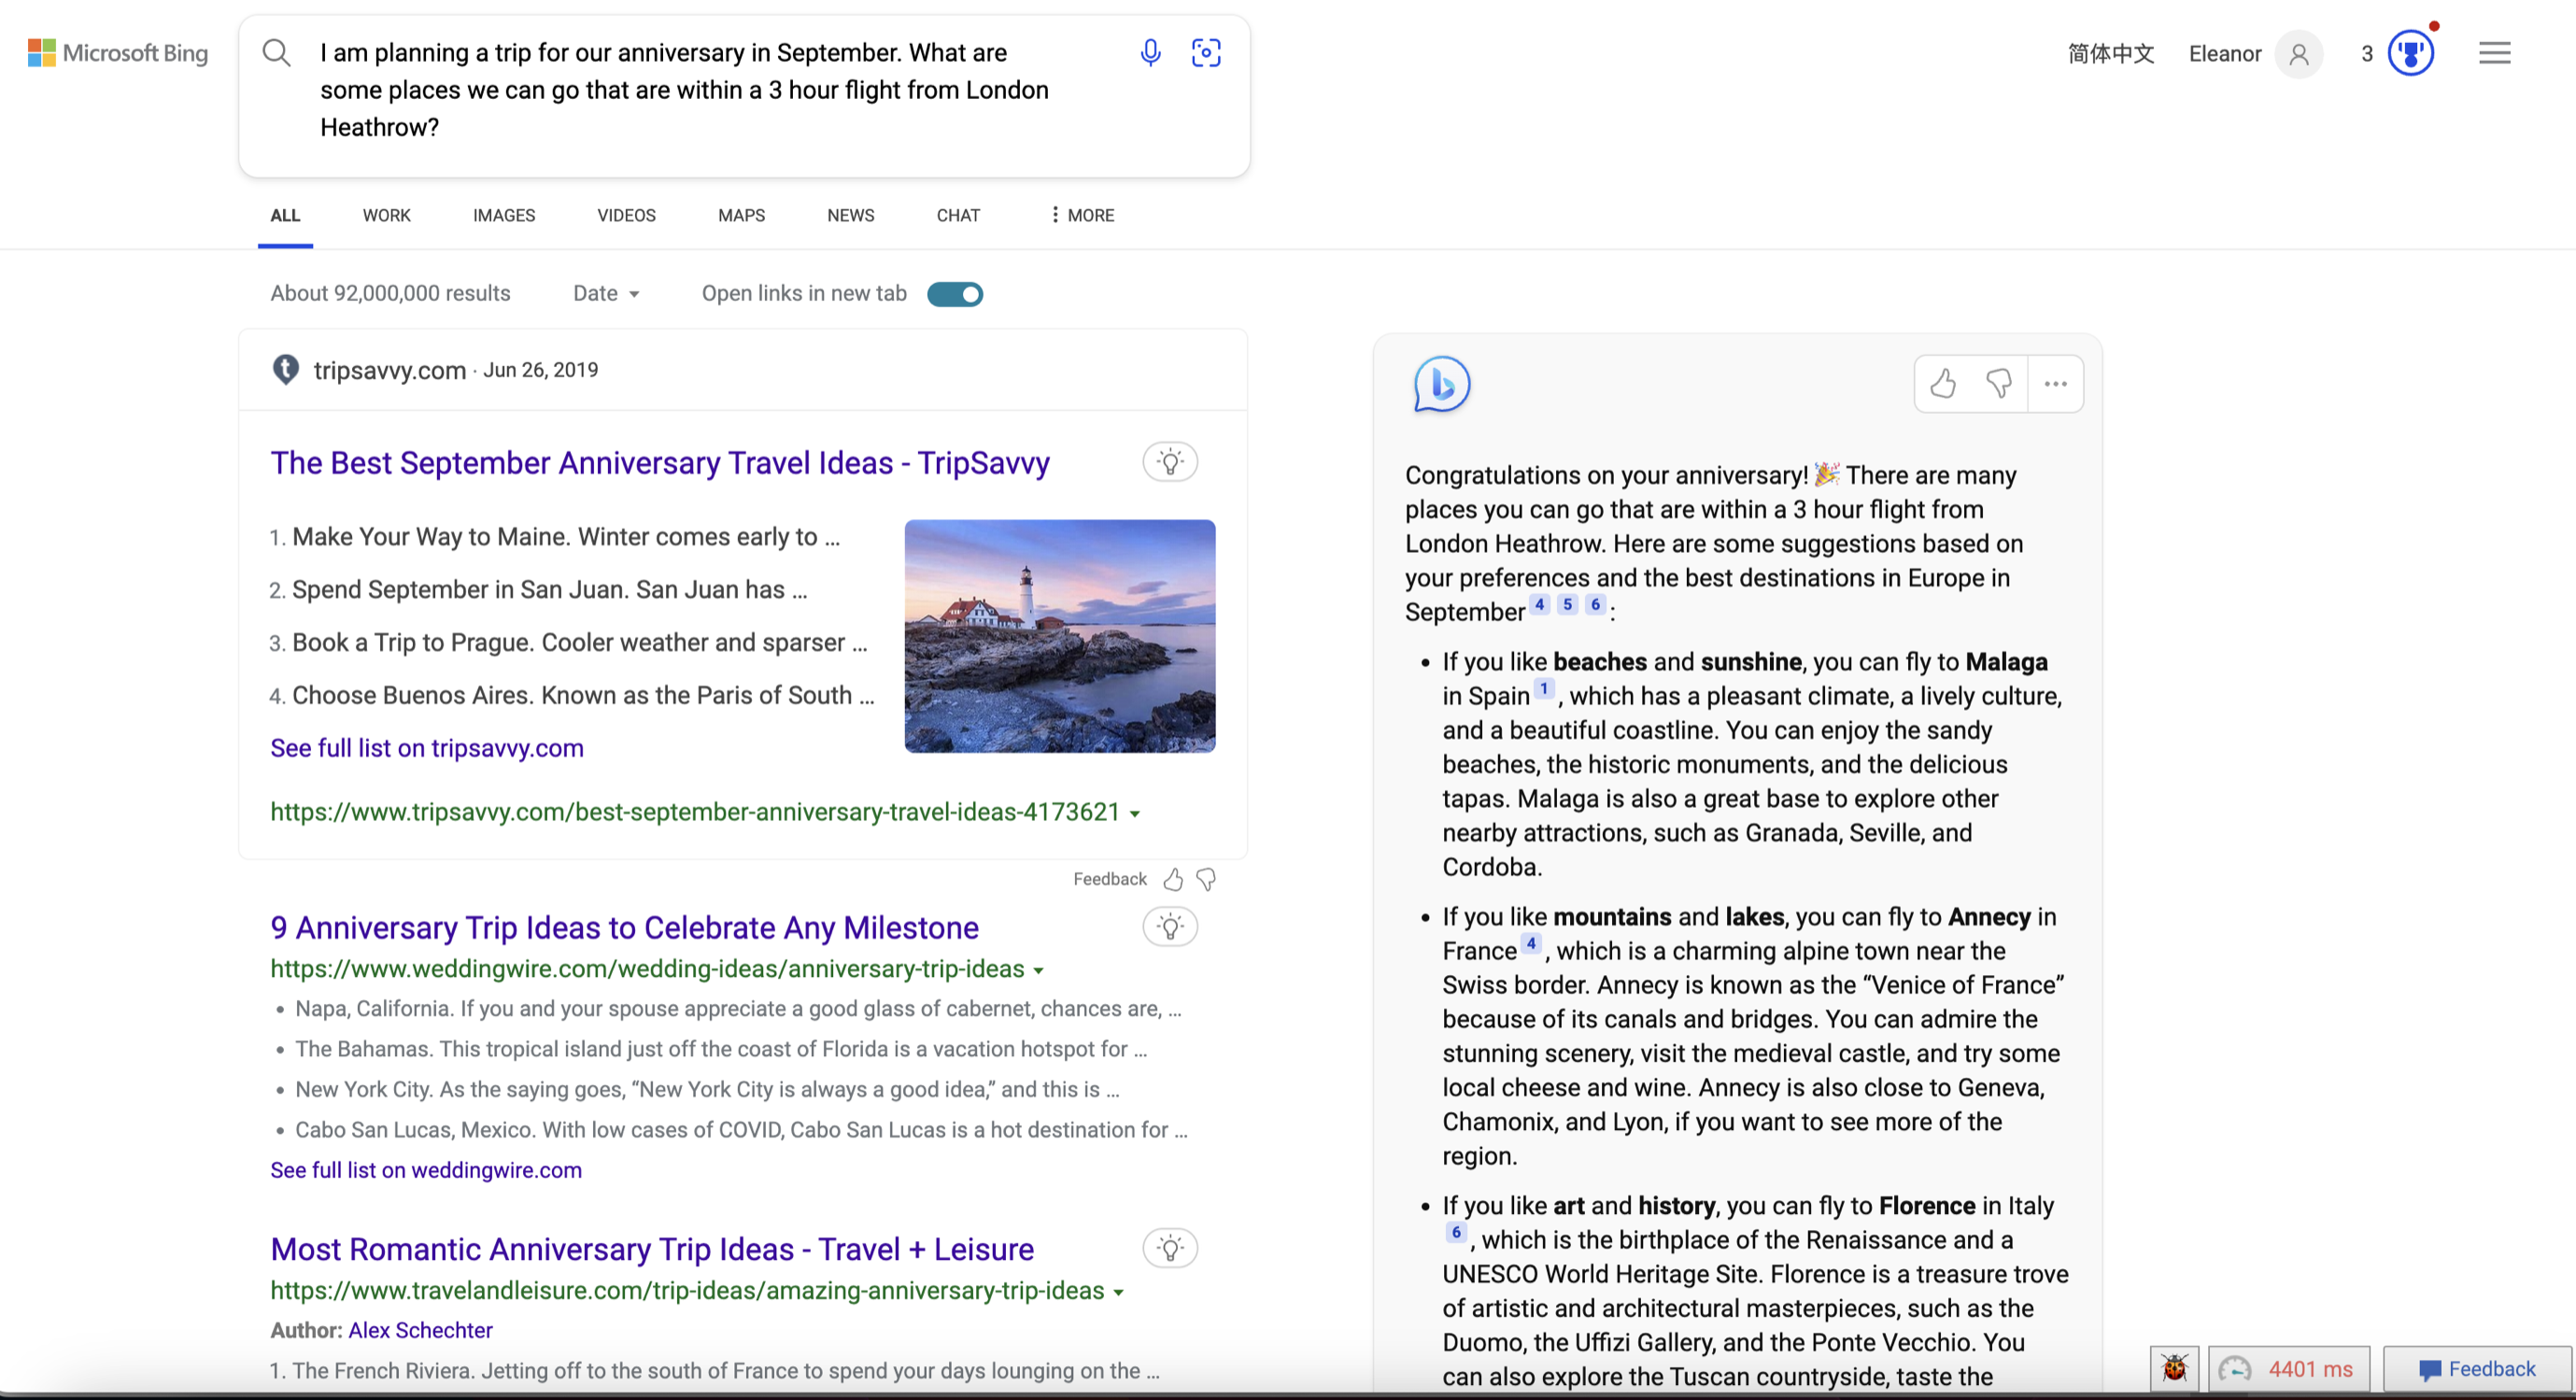This screenshot has width=2576, height=1400.
Task: Open Eleanor's account profile avatar
Action: pyautogui.click(x=2298, y=53)
